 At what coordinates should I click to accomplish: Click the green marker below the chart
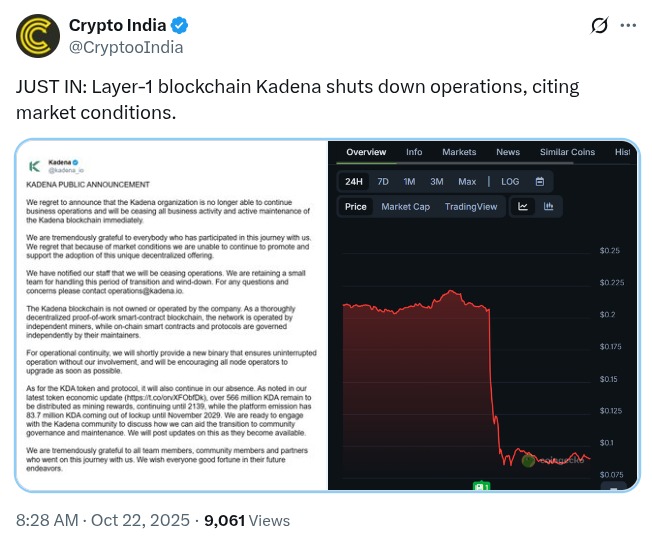(x=480, y=486)
